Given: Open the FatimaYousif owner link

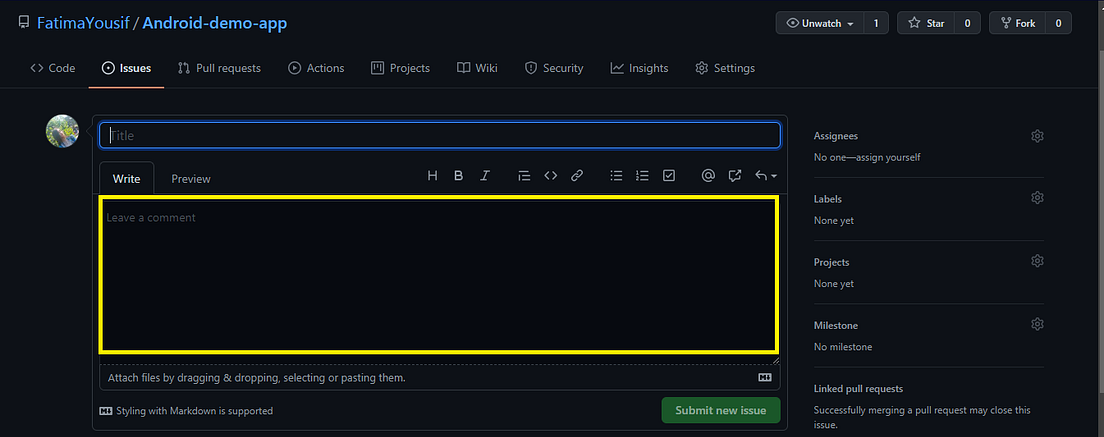Looking at the screenshot, I should coord(83,23).
